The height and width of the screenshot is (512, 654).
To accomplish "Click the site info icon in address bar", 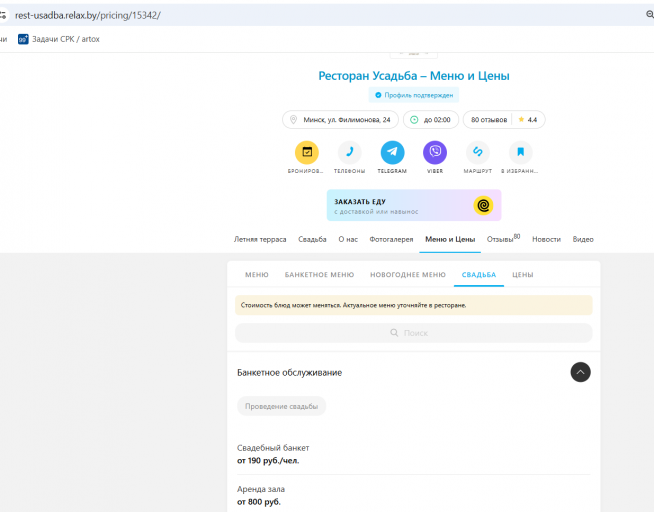I will [3, 15].
